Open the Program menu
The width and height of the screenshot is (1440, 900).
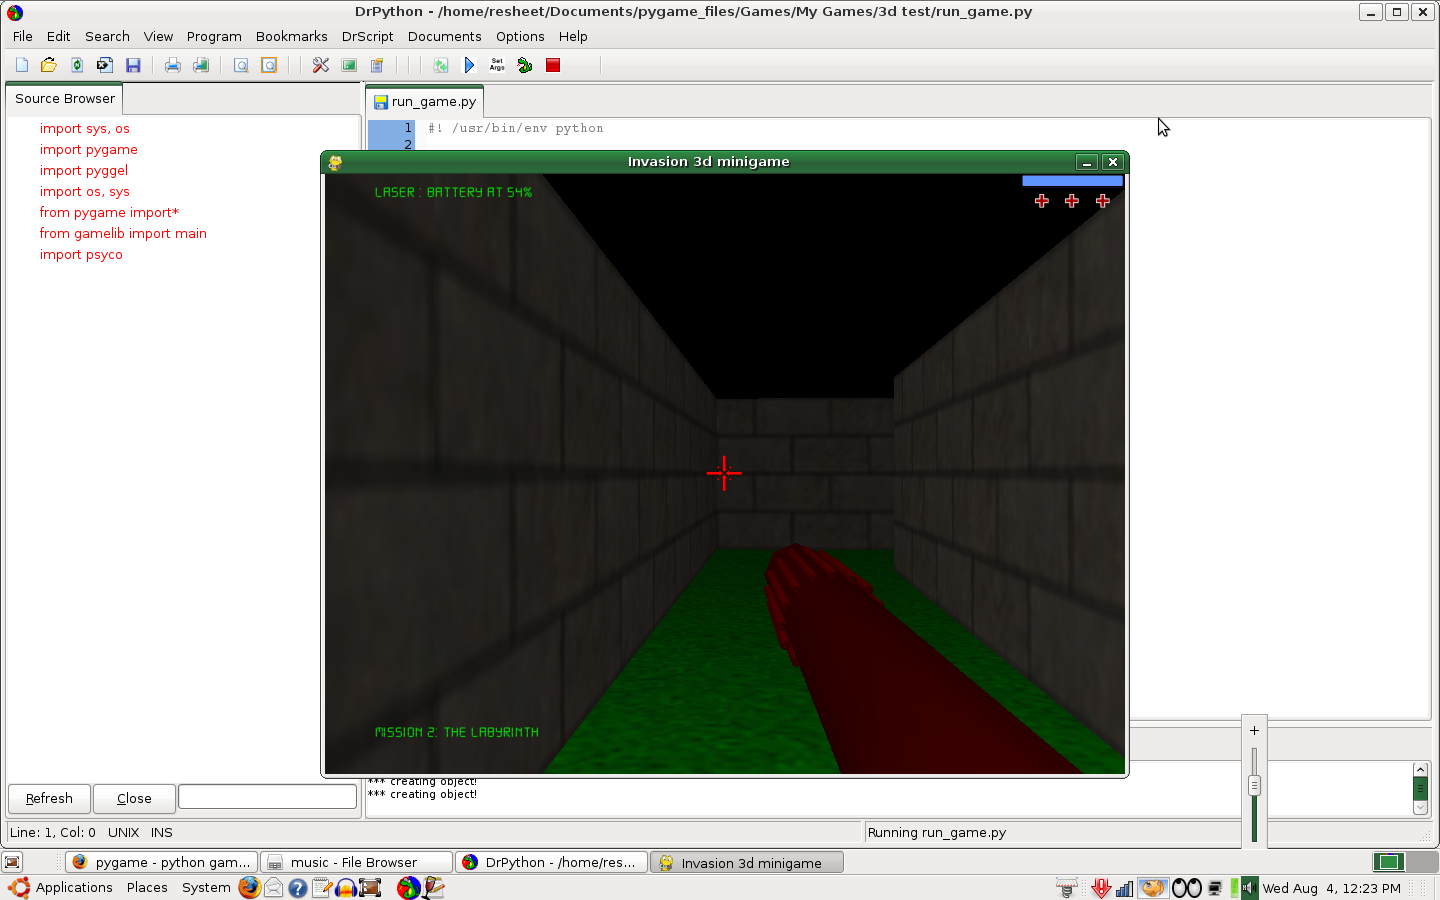214,36
